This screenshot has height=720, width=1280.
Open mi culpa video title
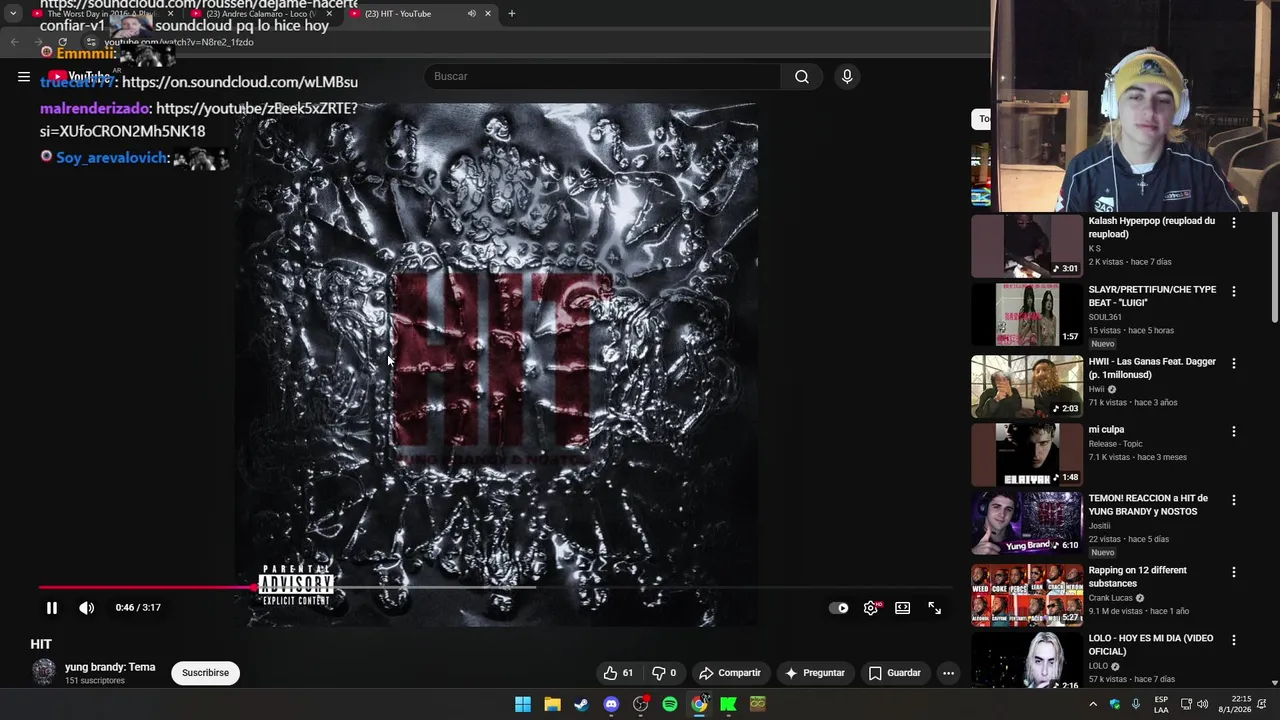click(1106, 430)
